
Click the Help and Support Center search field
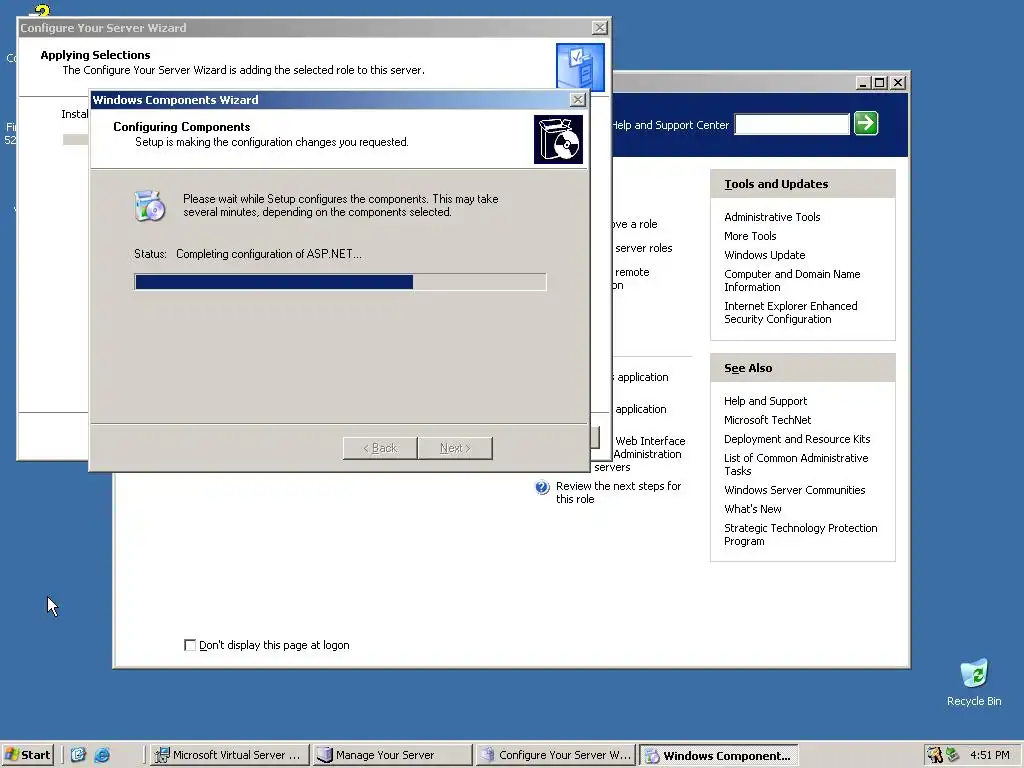pyautogui.click(x=792, y=124)
